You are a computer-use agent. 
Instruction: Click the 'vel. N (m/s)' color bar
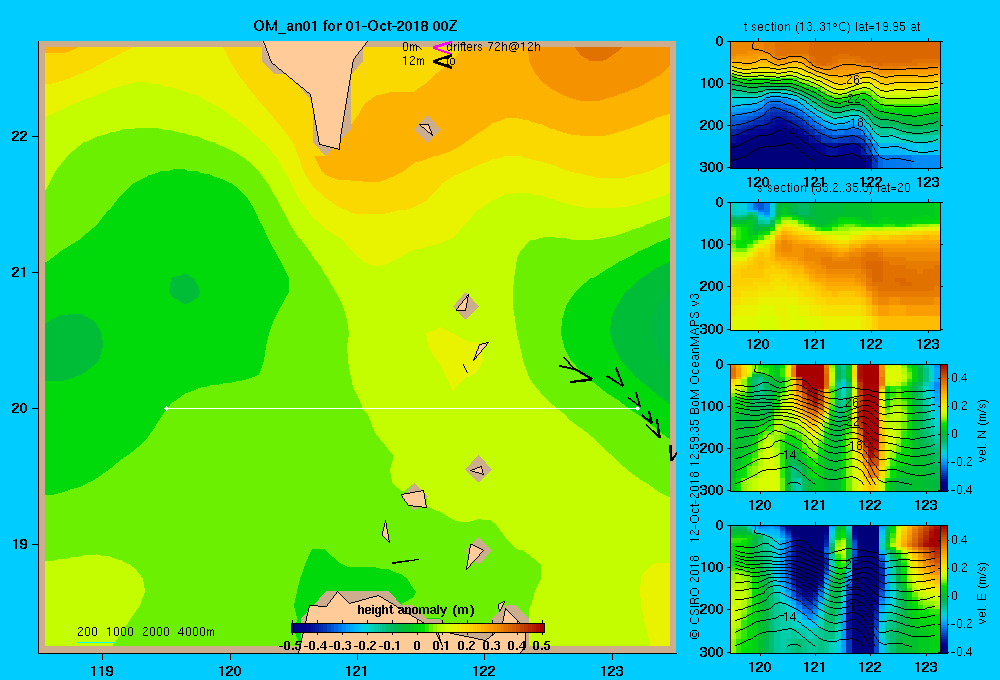tap(945, 427)
